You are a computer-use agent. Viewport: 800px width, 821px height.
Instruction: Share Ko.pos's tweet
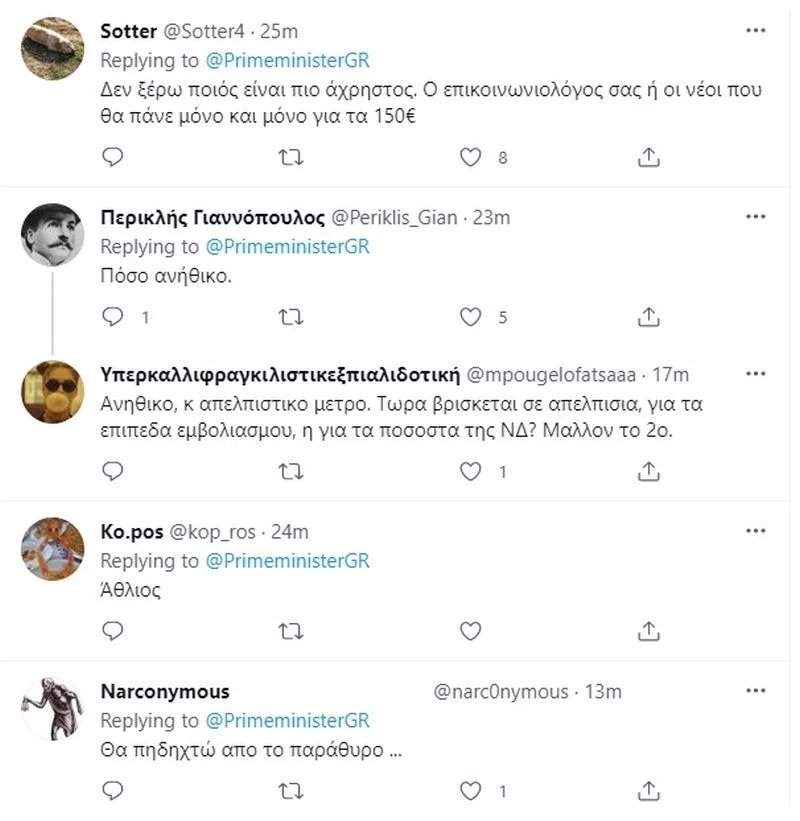pos(648,630)
